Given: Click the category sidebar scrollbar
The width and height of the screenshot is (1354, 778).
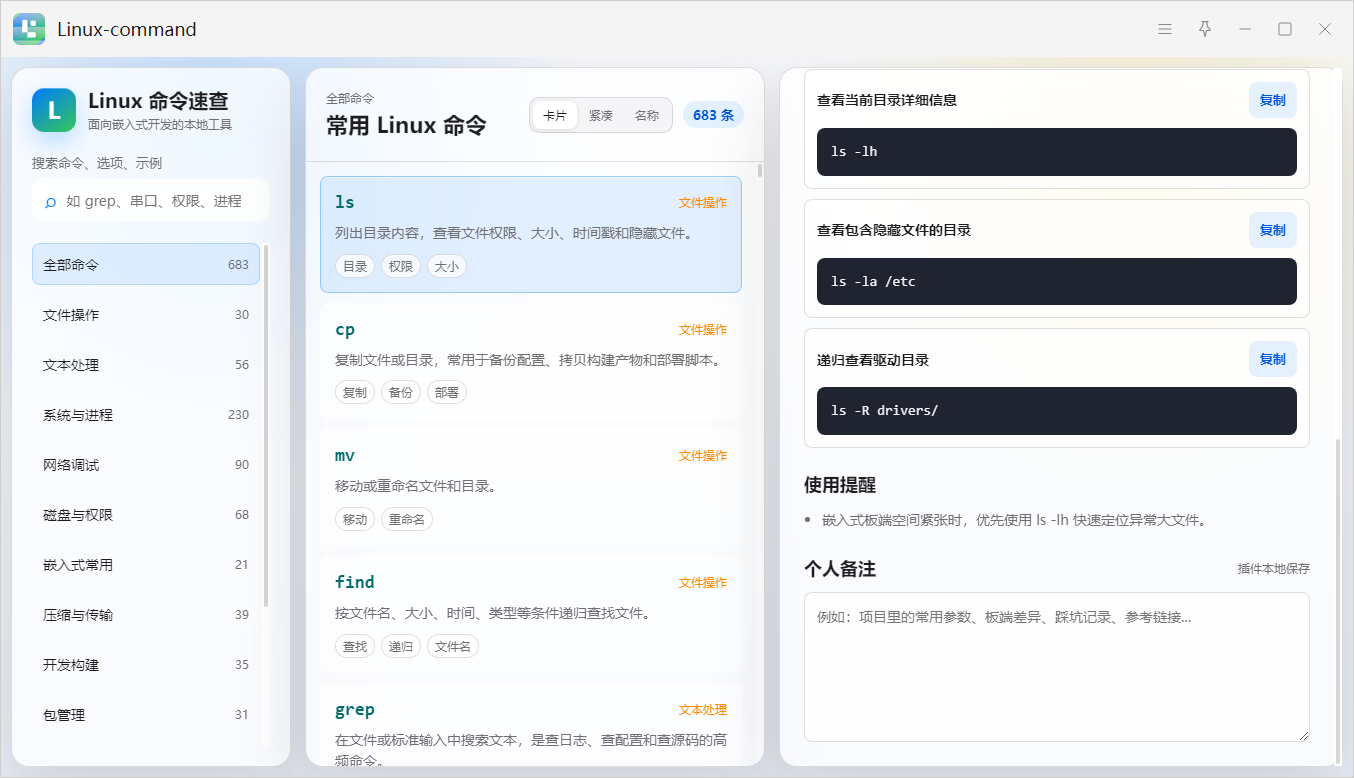Looking at the screenshot, I should point(266,425).
